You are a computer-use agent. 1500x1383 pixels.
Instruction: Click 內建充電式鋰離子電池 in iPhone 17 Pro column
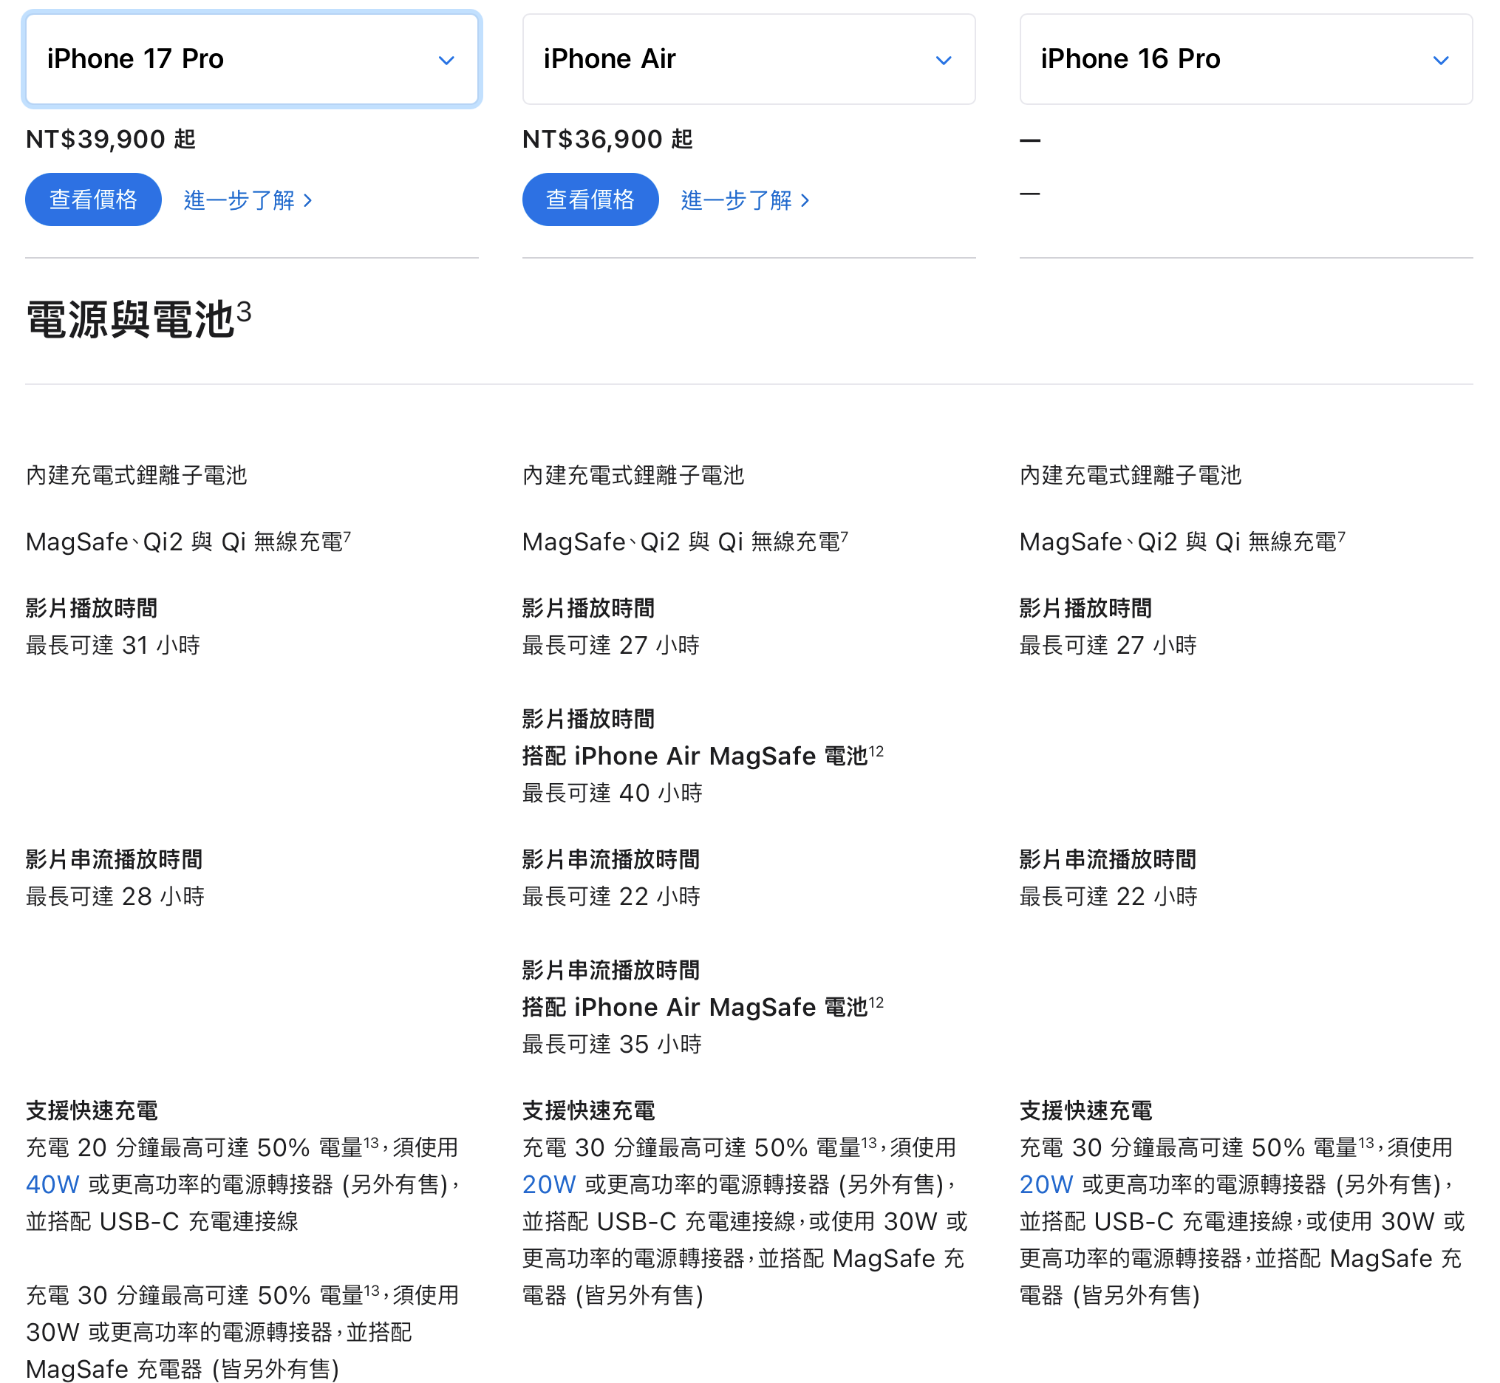pyautogui.click(x=136, y=475)
